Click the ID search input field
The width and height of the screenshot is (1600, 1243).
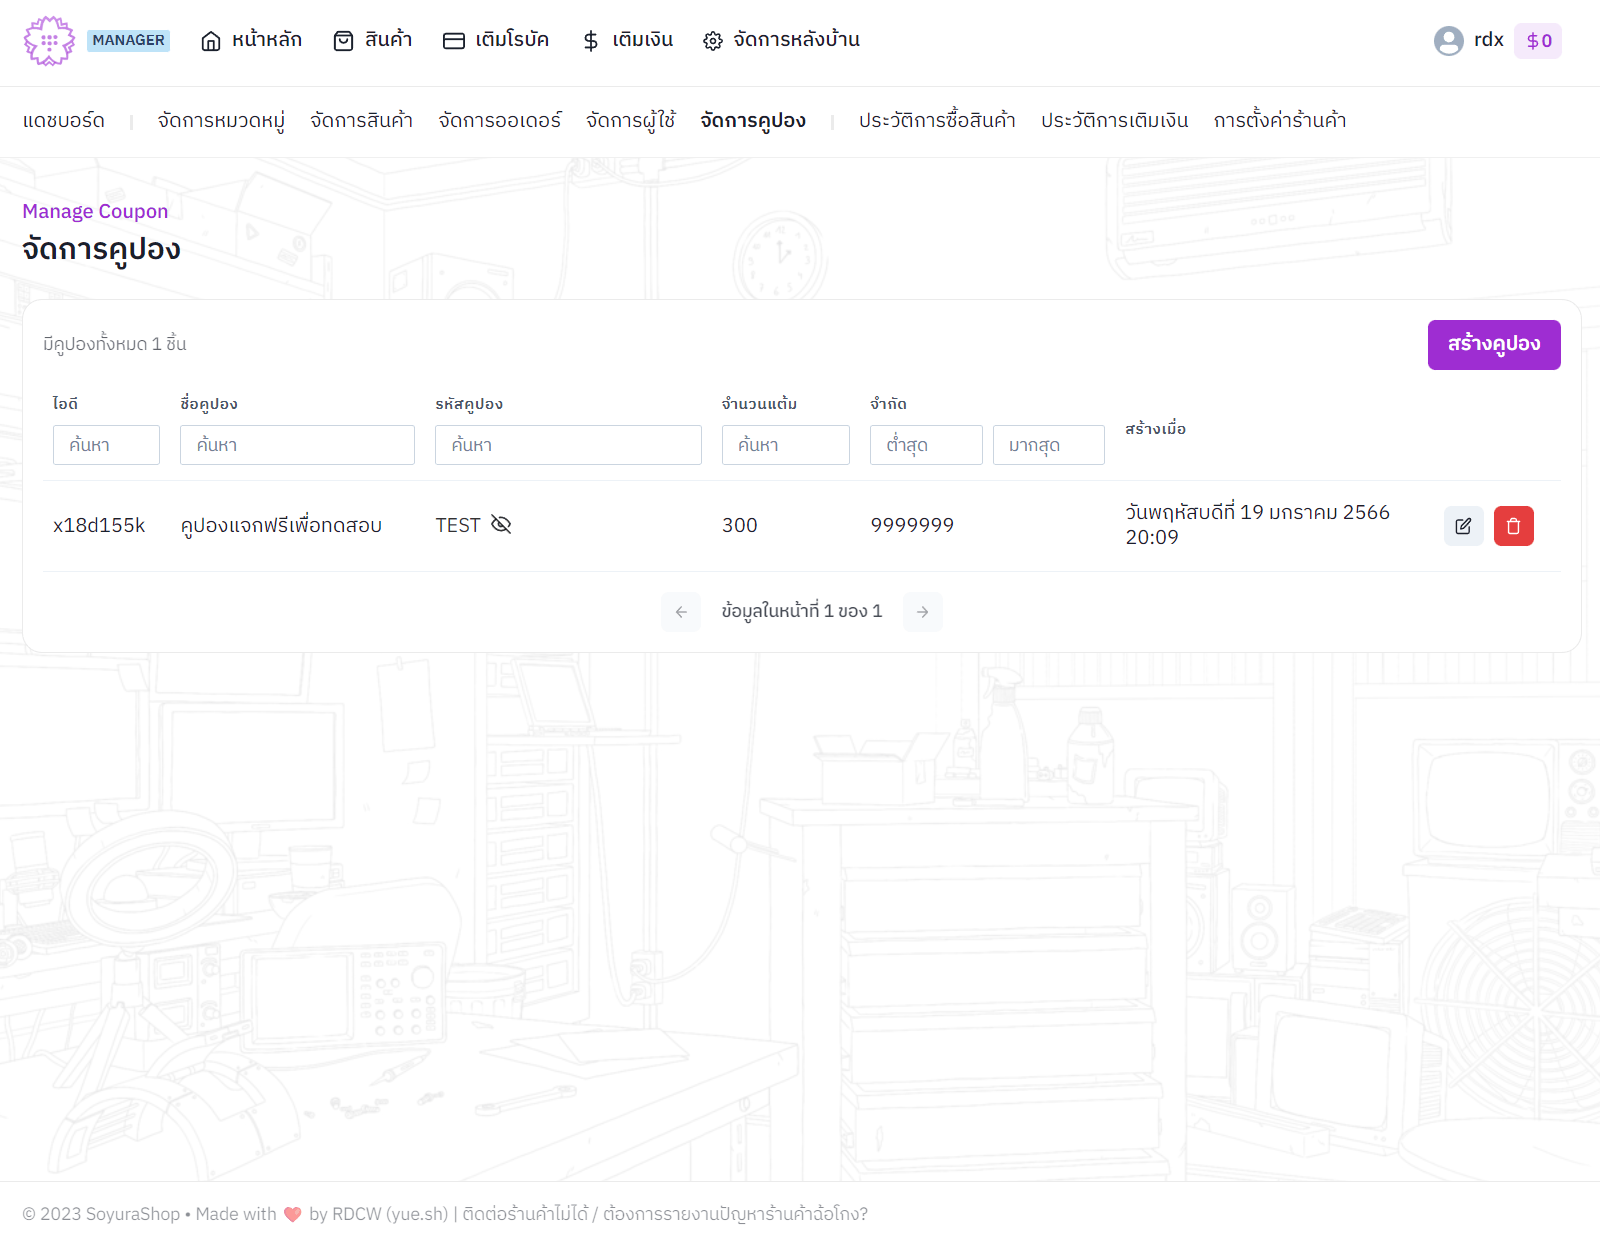(x=106, y=445)
